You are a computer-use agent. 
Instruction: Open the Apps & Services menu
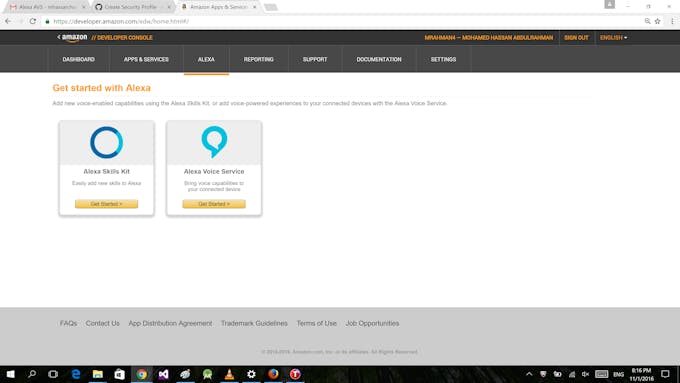tap(146, 59)
